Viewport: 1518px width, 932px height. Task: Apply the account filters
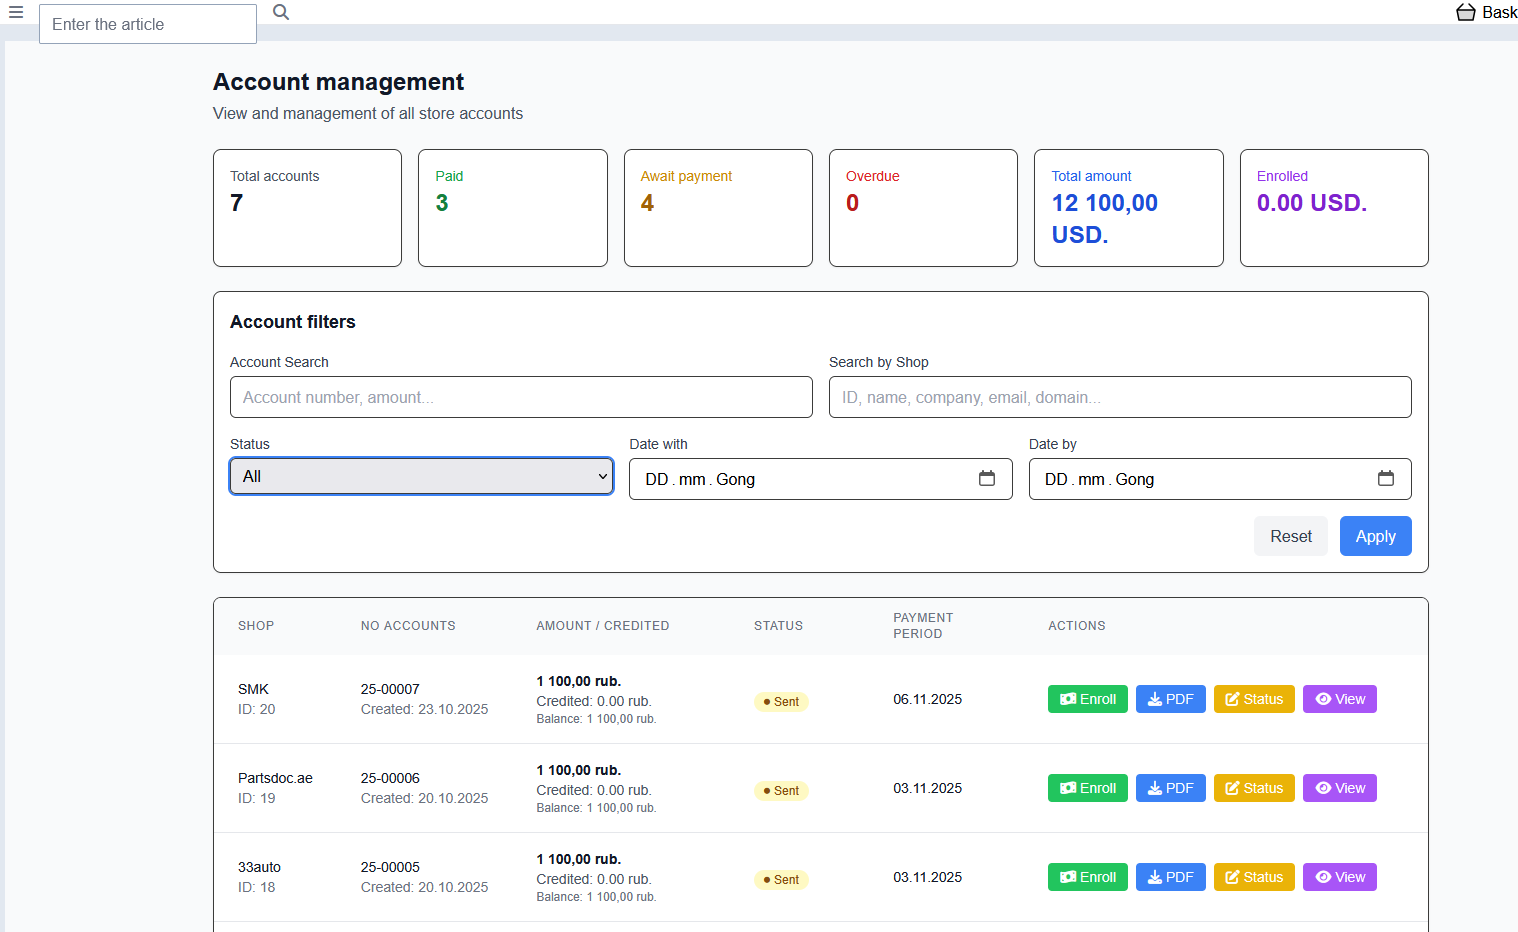pos(1375,536)
